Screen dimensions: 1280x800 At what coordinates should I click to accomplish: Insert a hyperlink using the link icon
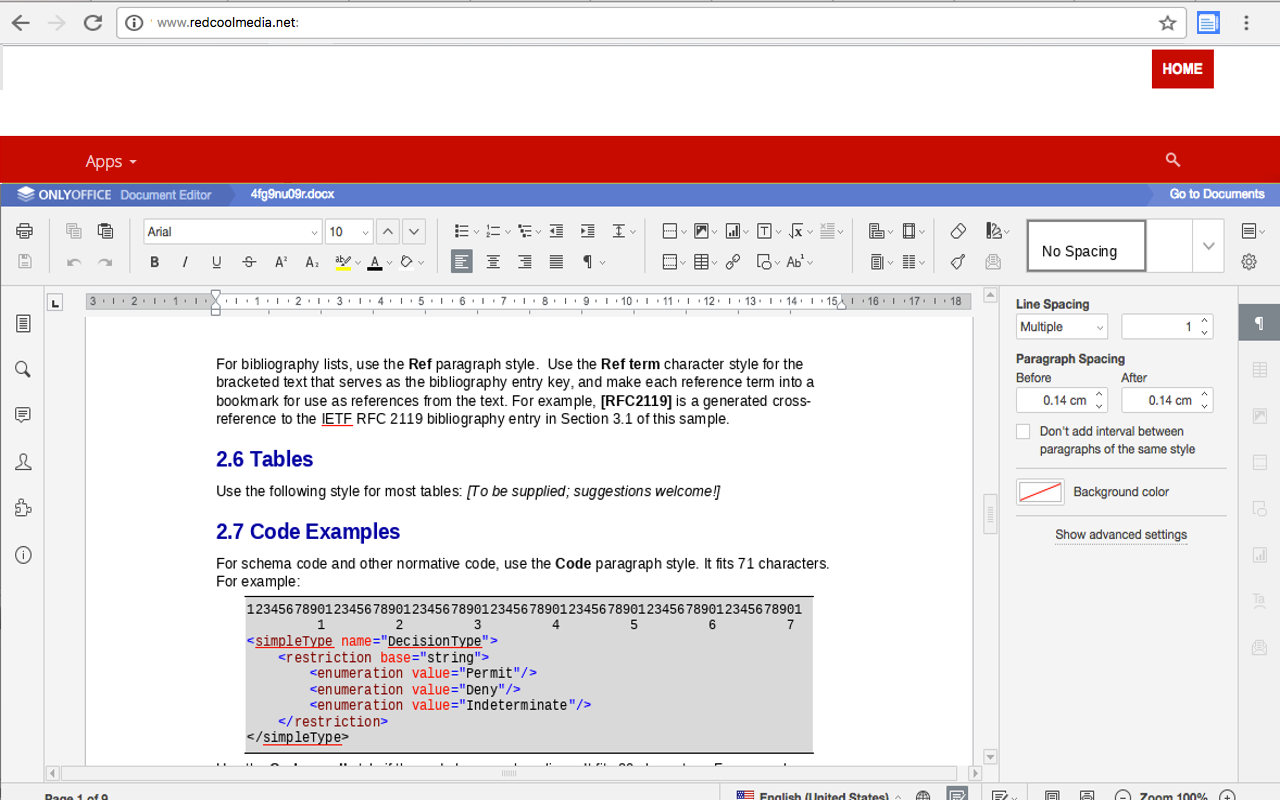tap(733, 262)
